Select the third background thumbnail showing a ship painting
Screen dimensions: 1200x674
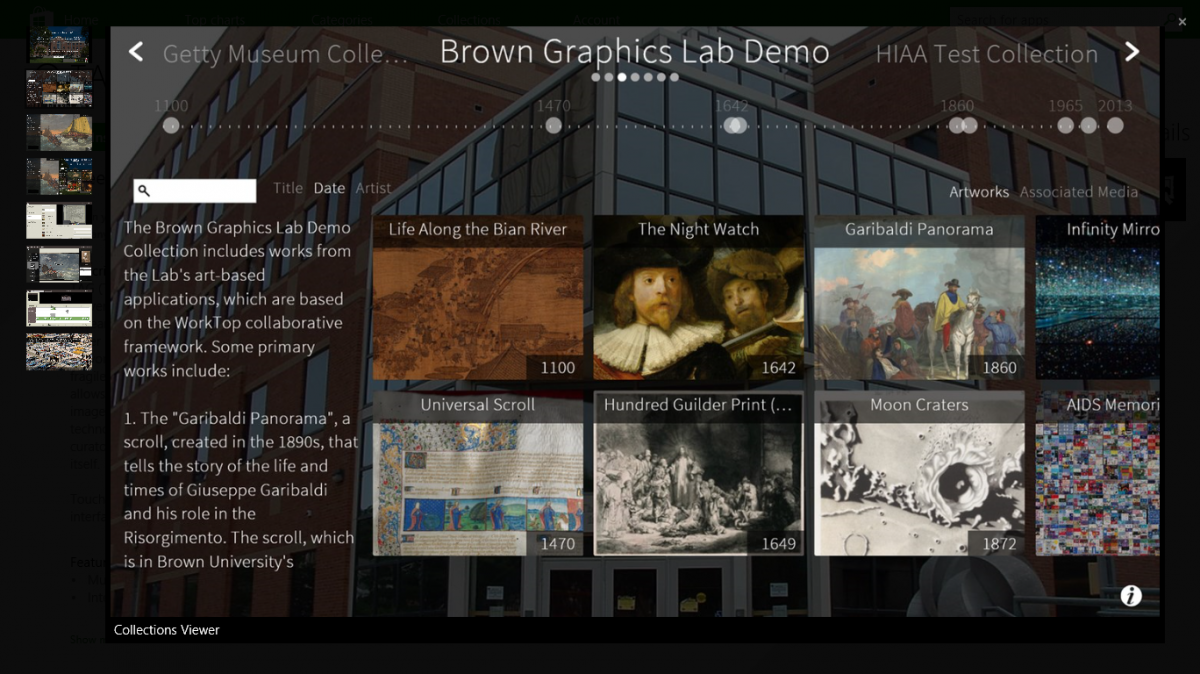click(x=59, y=132)
